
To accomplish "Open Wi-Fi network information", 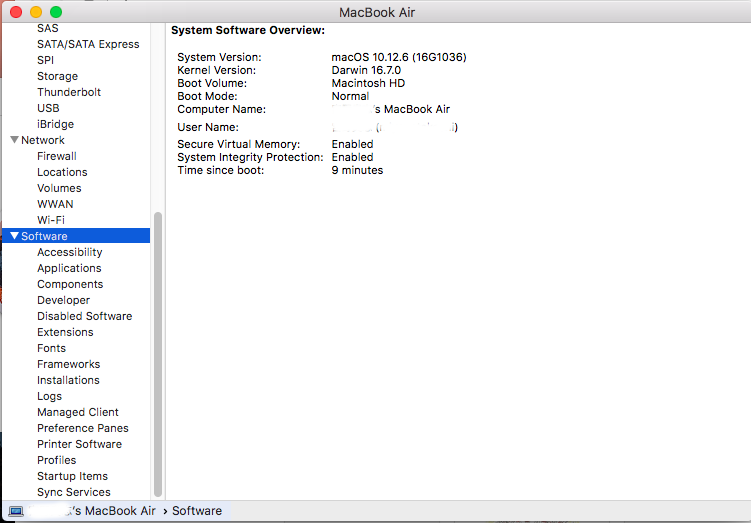I will click(x=51, y=220).
